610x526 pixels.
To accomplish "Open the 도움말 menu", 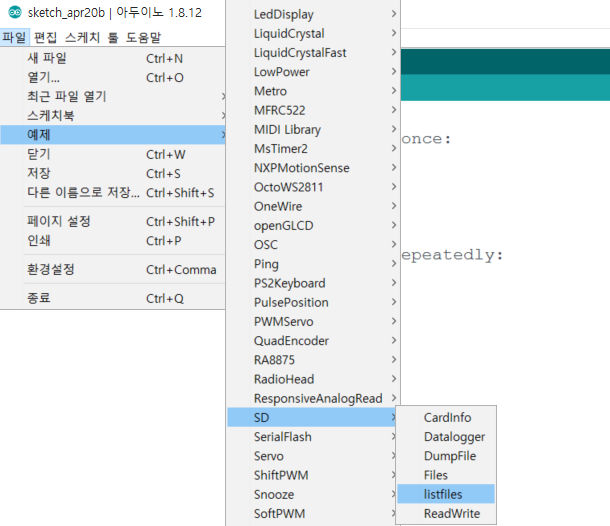I will tap(143, 38).
